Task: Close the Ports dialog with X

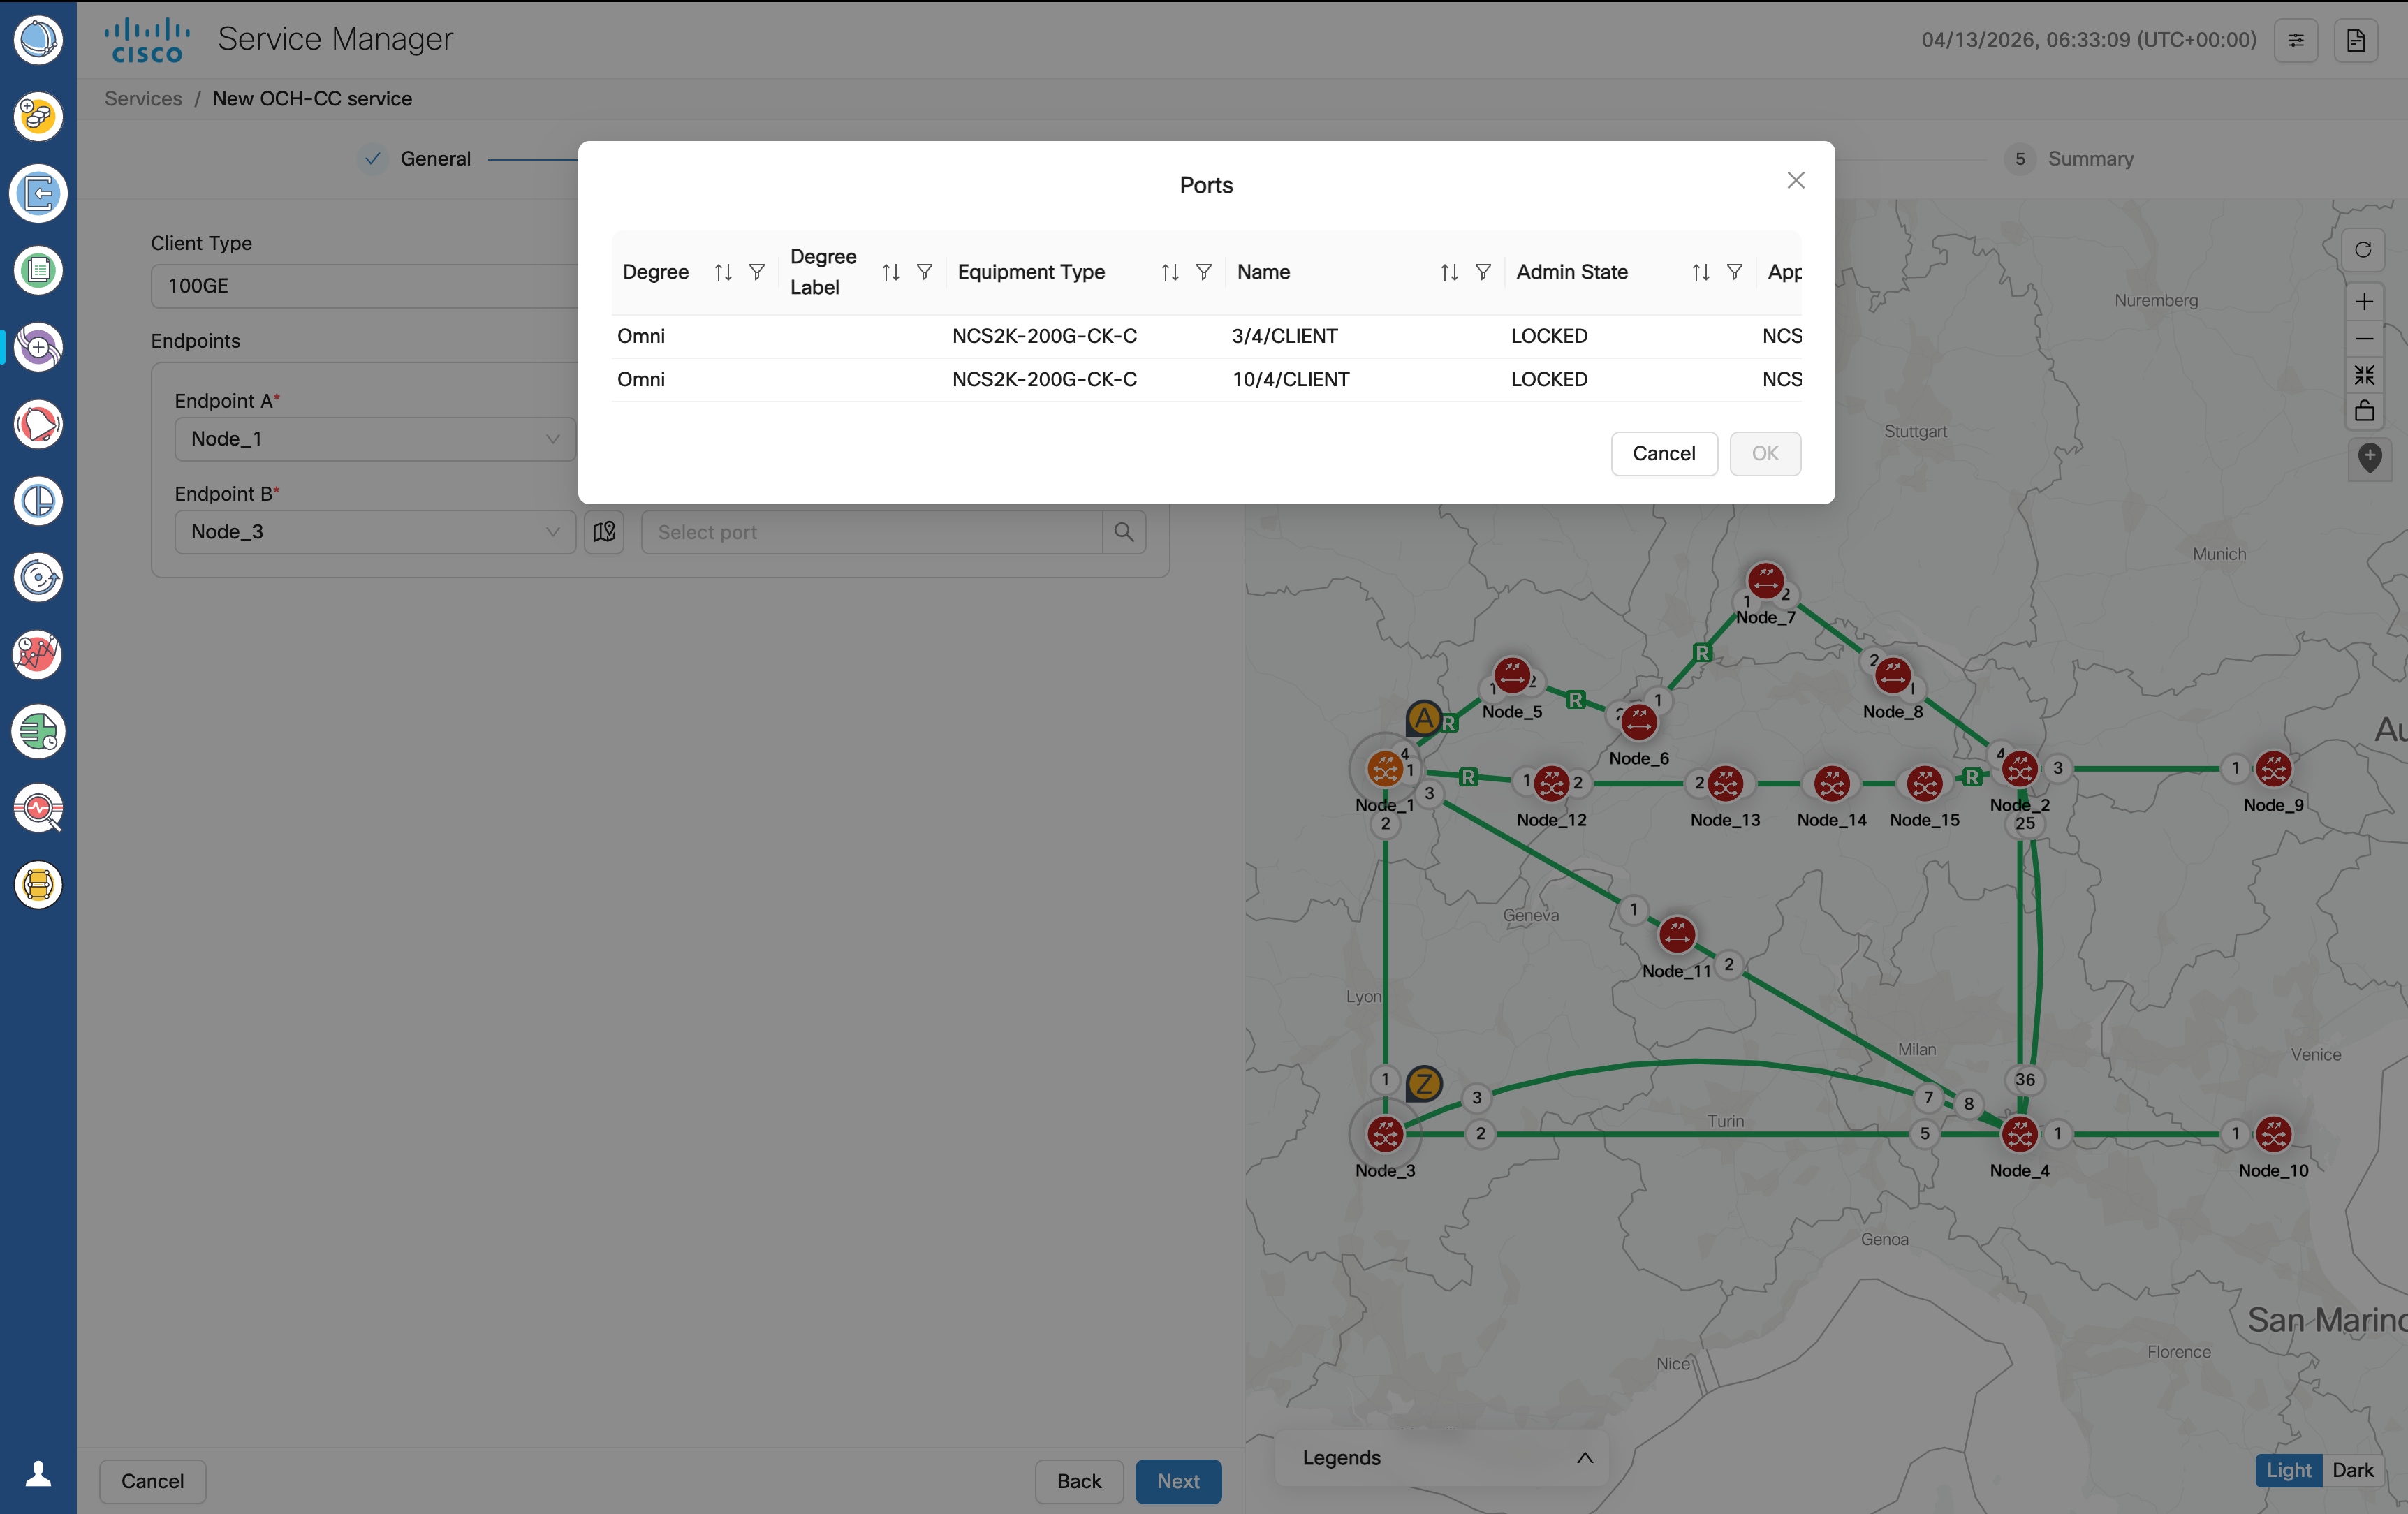Action: click(x=1795, y=181)
